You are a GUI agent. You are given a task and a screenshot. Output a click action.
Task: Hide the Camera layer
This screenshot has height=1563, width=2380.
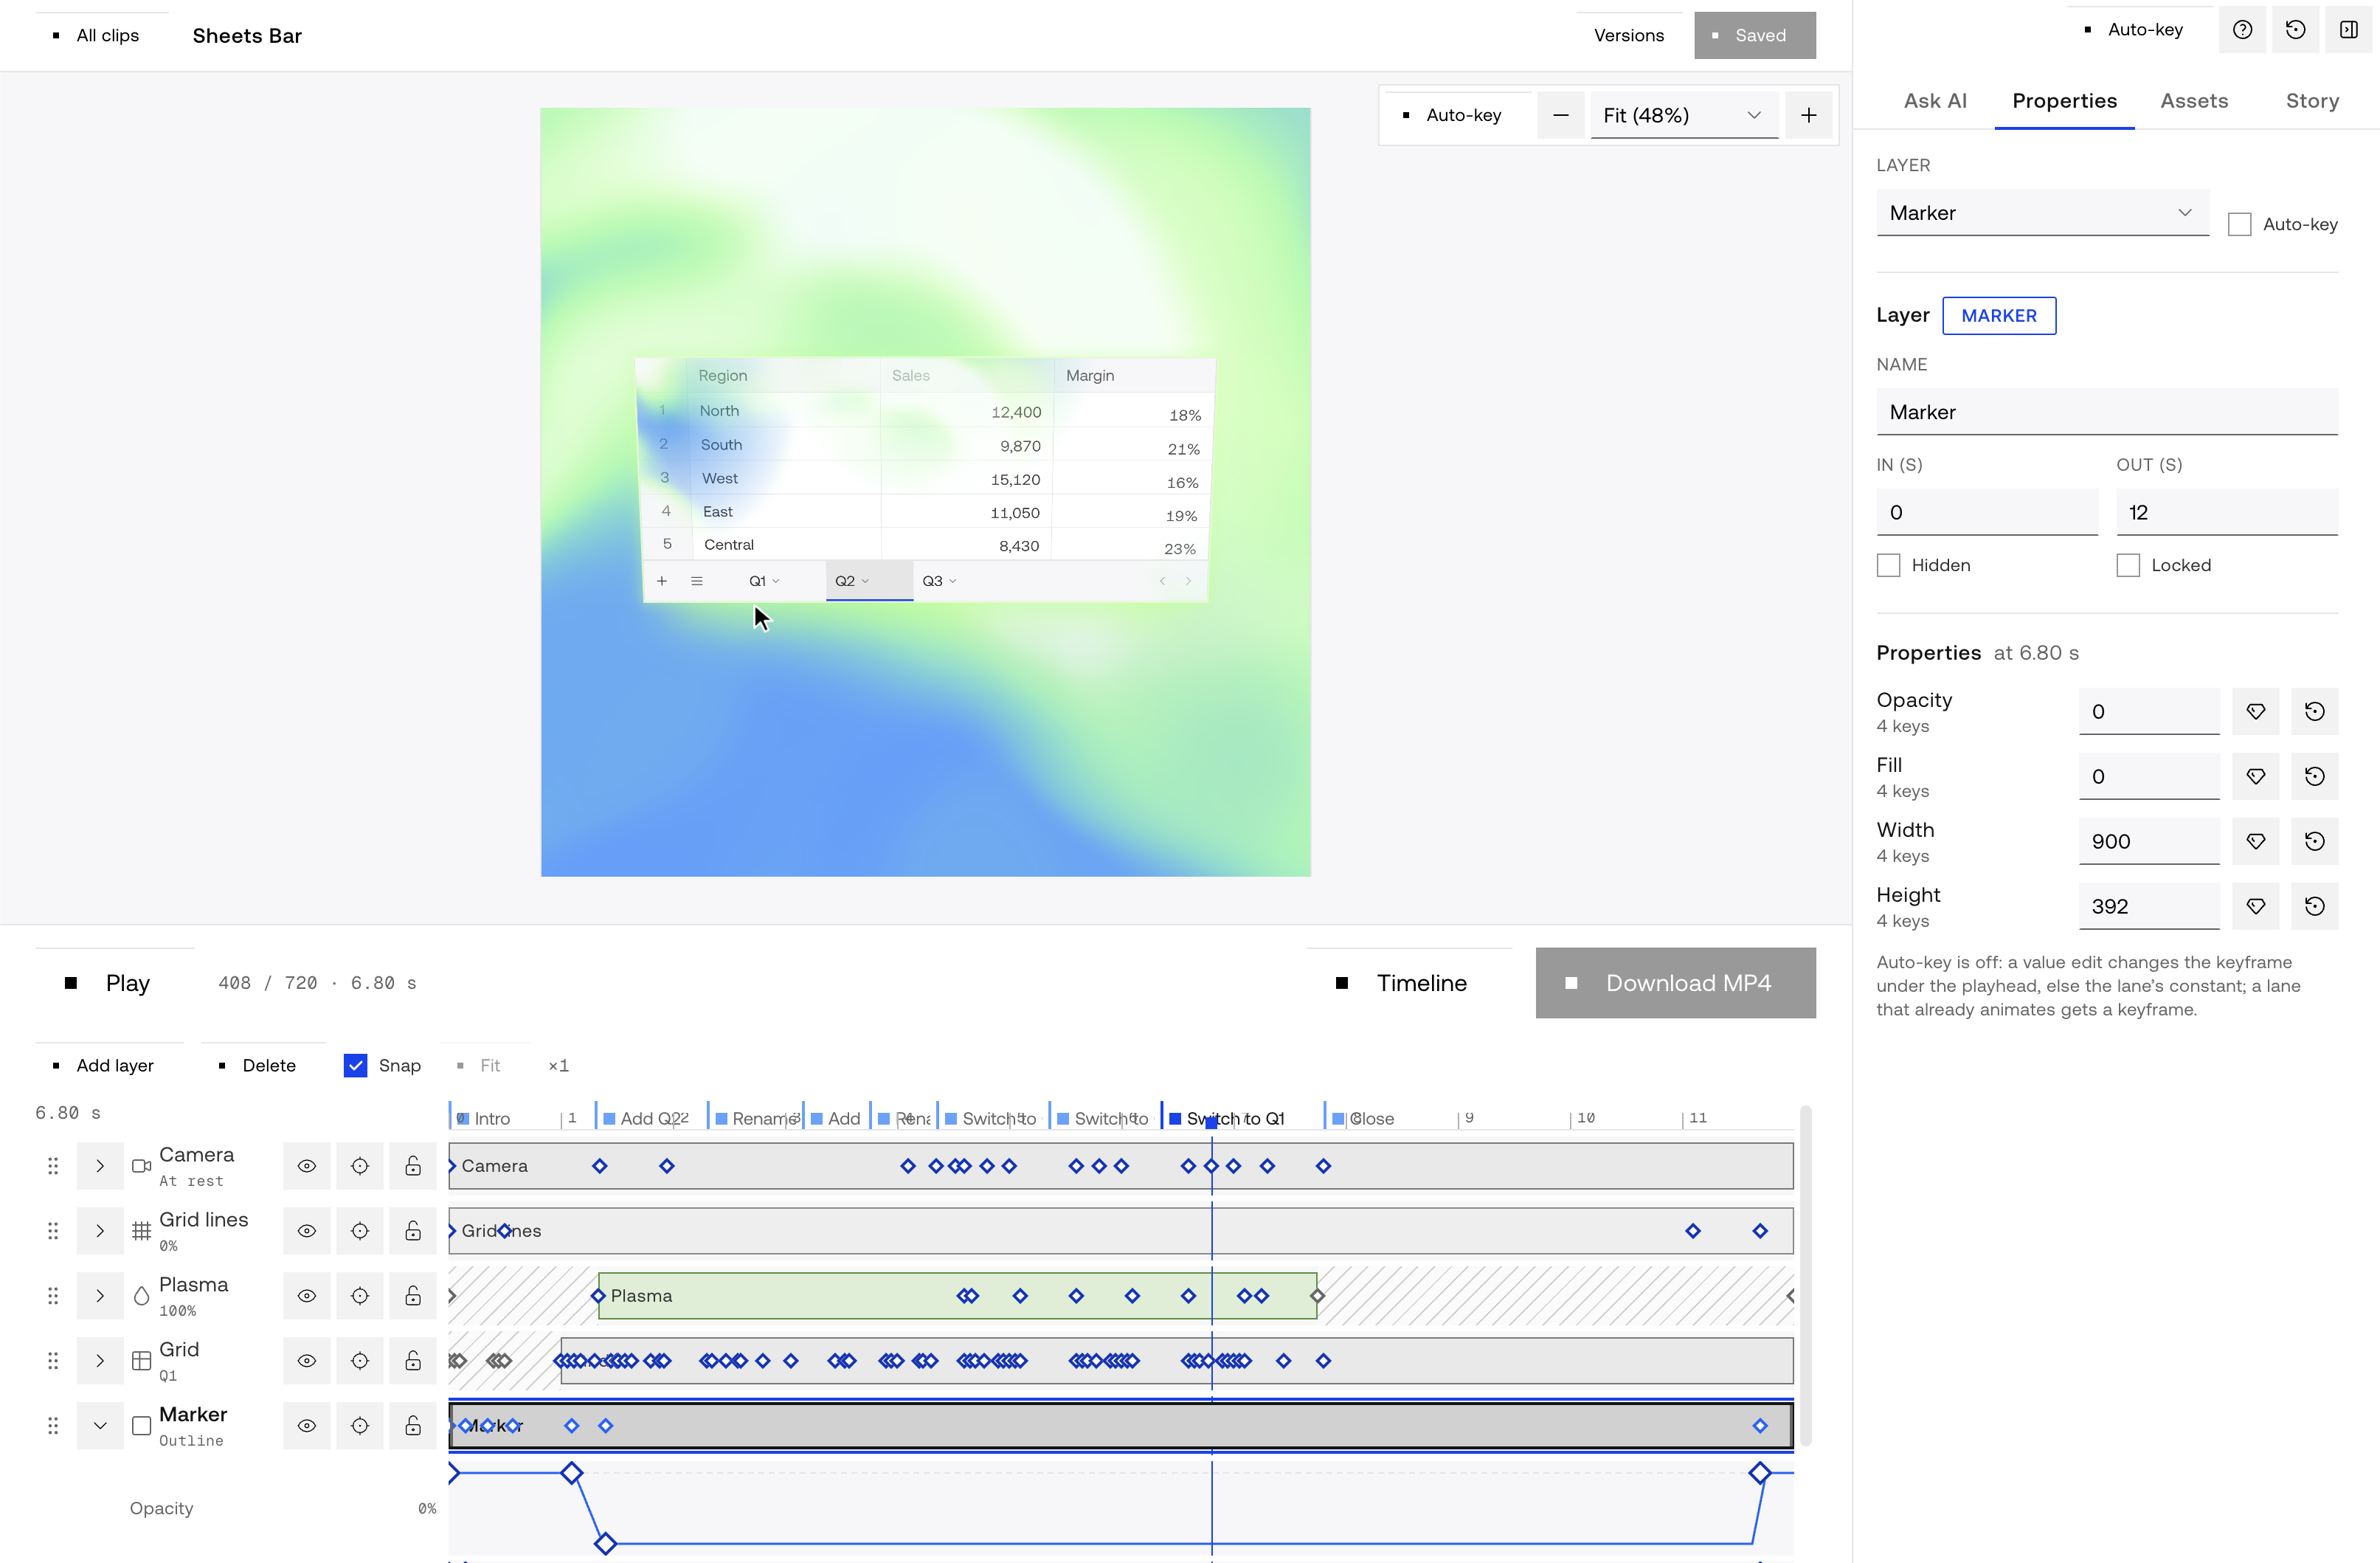click(x=307, y=1166)
